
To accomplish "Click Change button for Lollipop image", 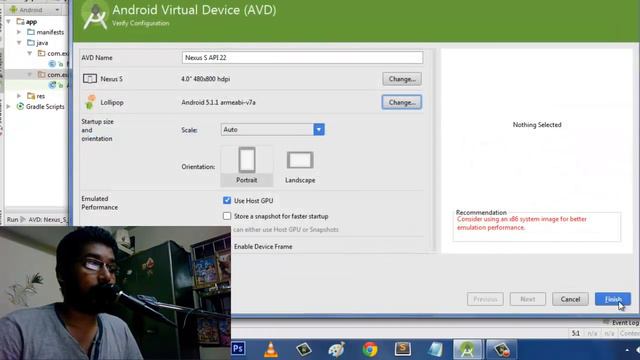I will click(x=402, y=102).
